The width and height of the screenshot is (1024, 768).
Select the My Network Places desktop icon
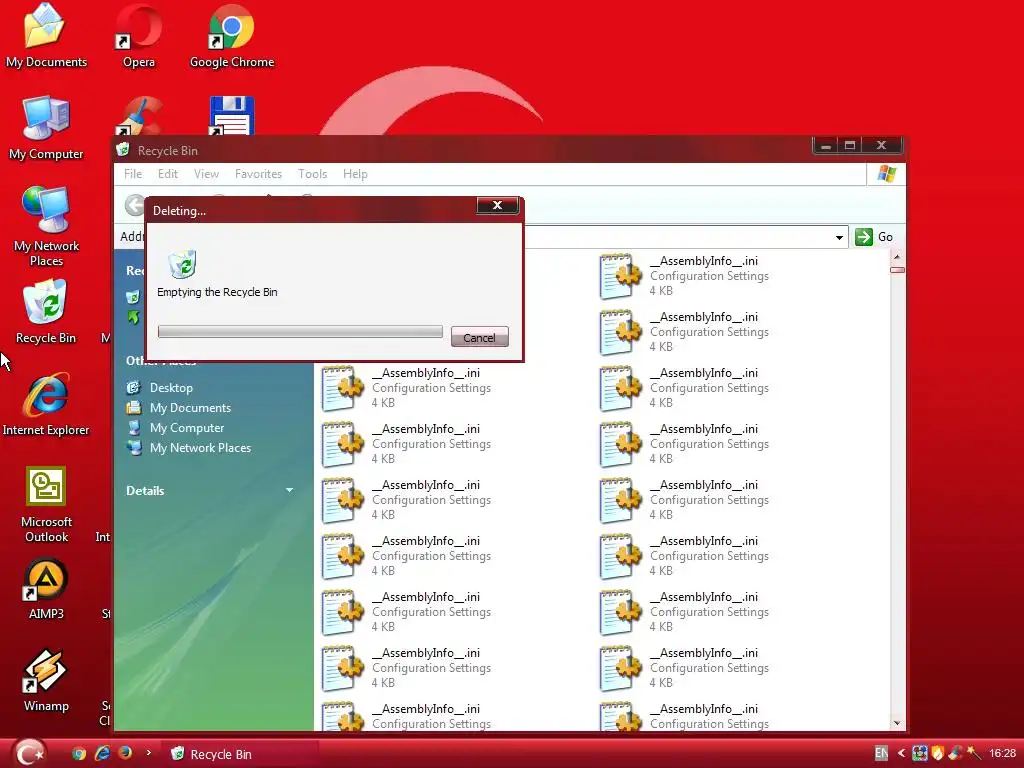(x=46, y=227)
